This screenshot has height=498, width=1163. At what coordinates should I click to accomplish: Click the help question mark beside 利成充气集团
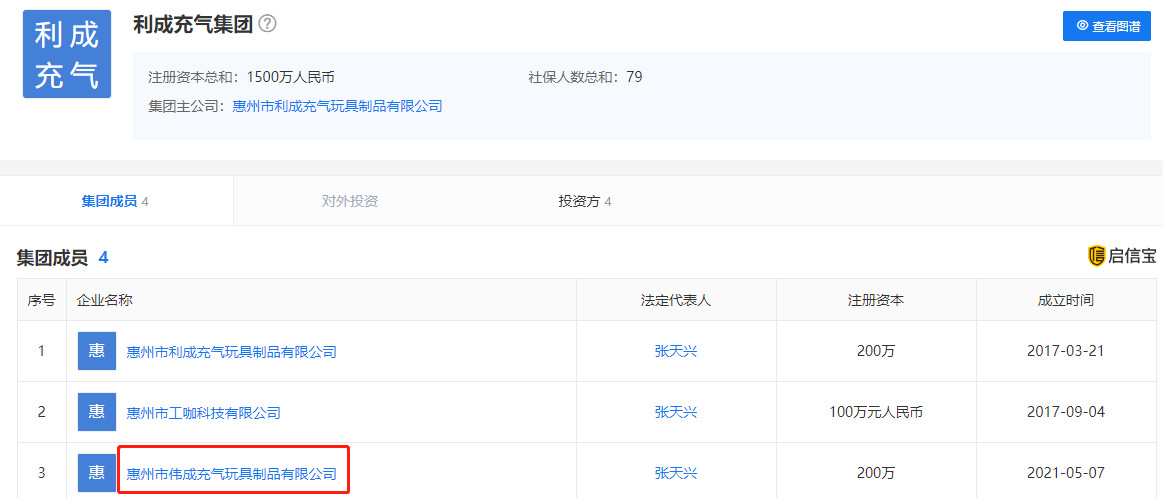(x=268, y=24)
